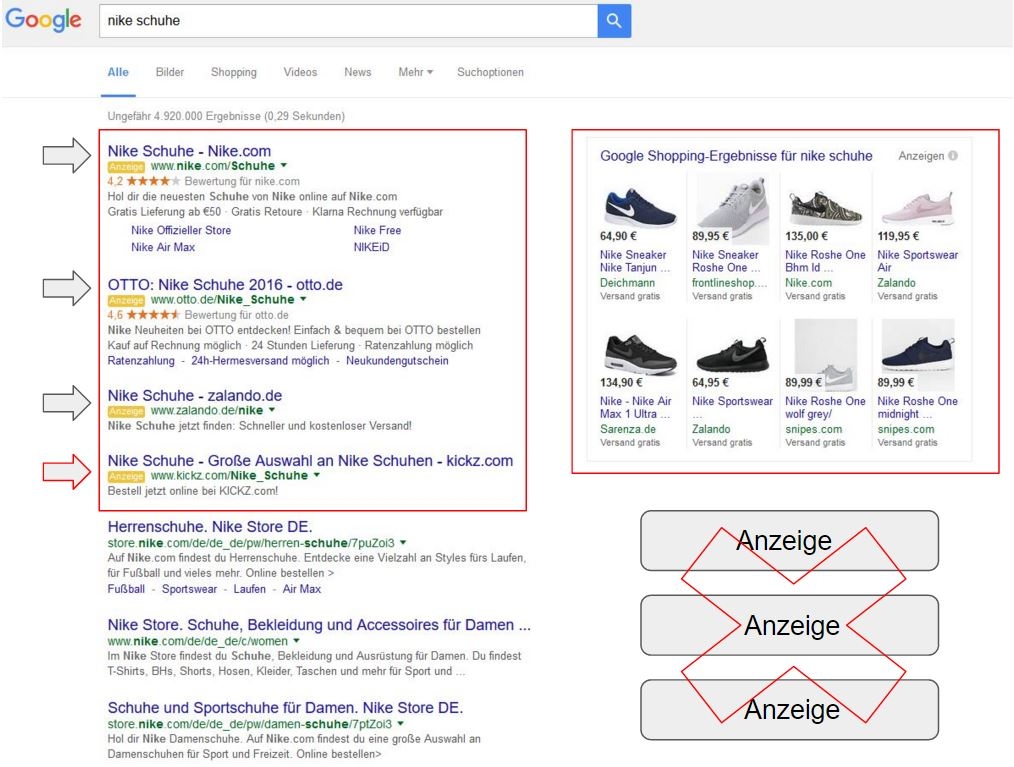Open the Laufen sitelink
This screenshot has height=767, width=1014.
pos(250,589)
